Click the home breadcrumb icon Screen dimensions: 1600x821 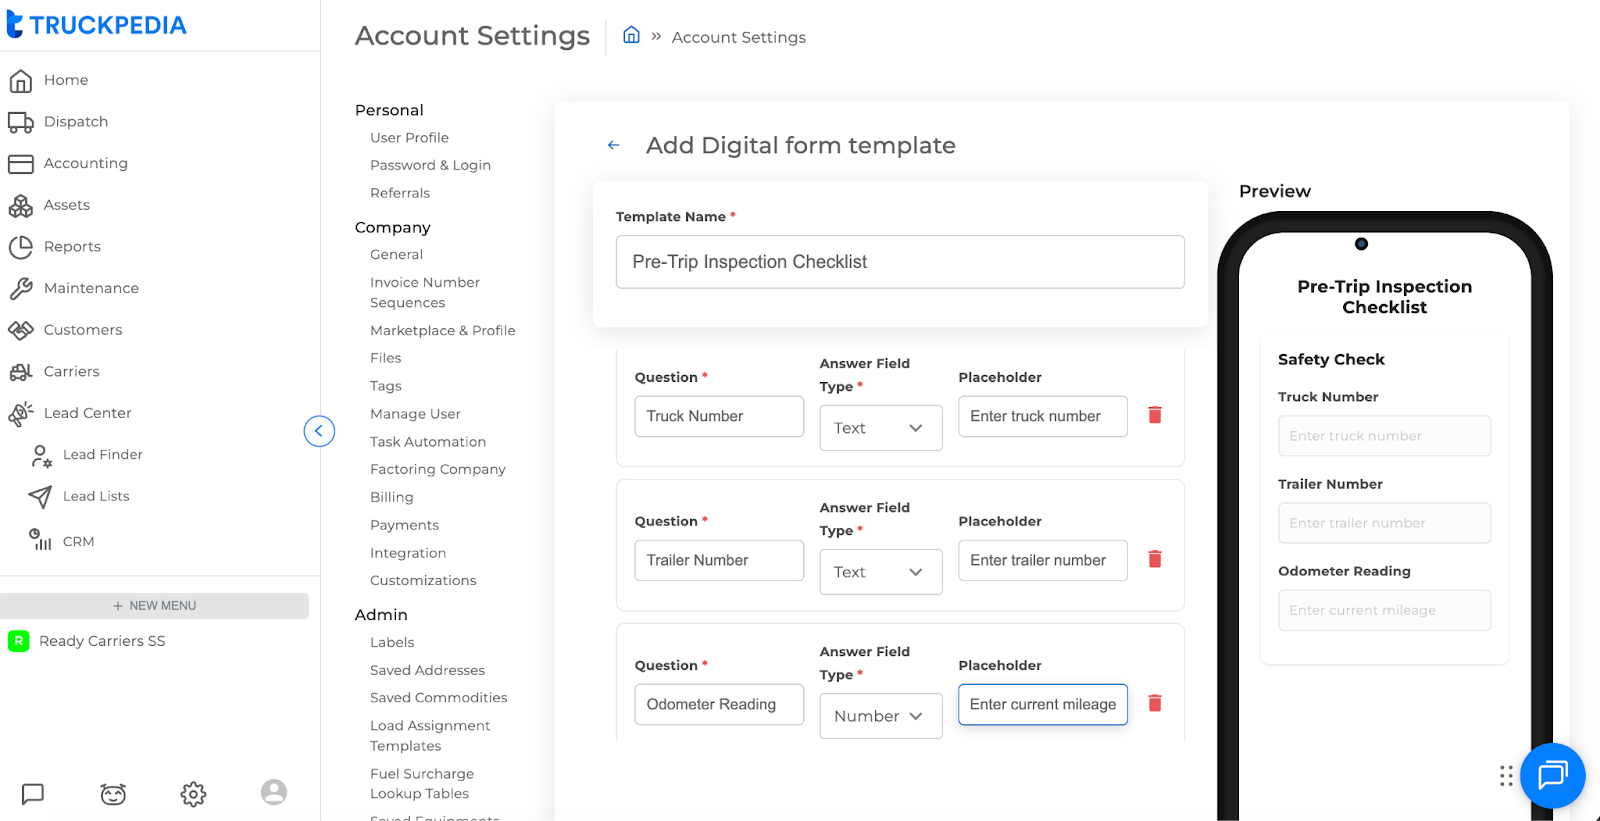pyautogui.click(x=631, y=36)
